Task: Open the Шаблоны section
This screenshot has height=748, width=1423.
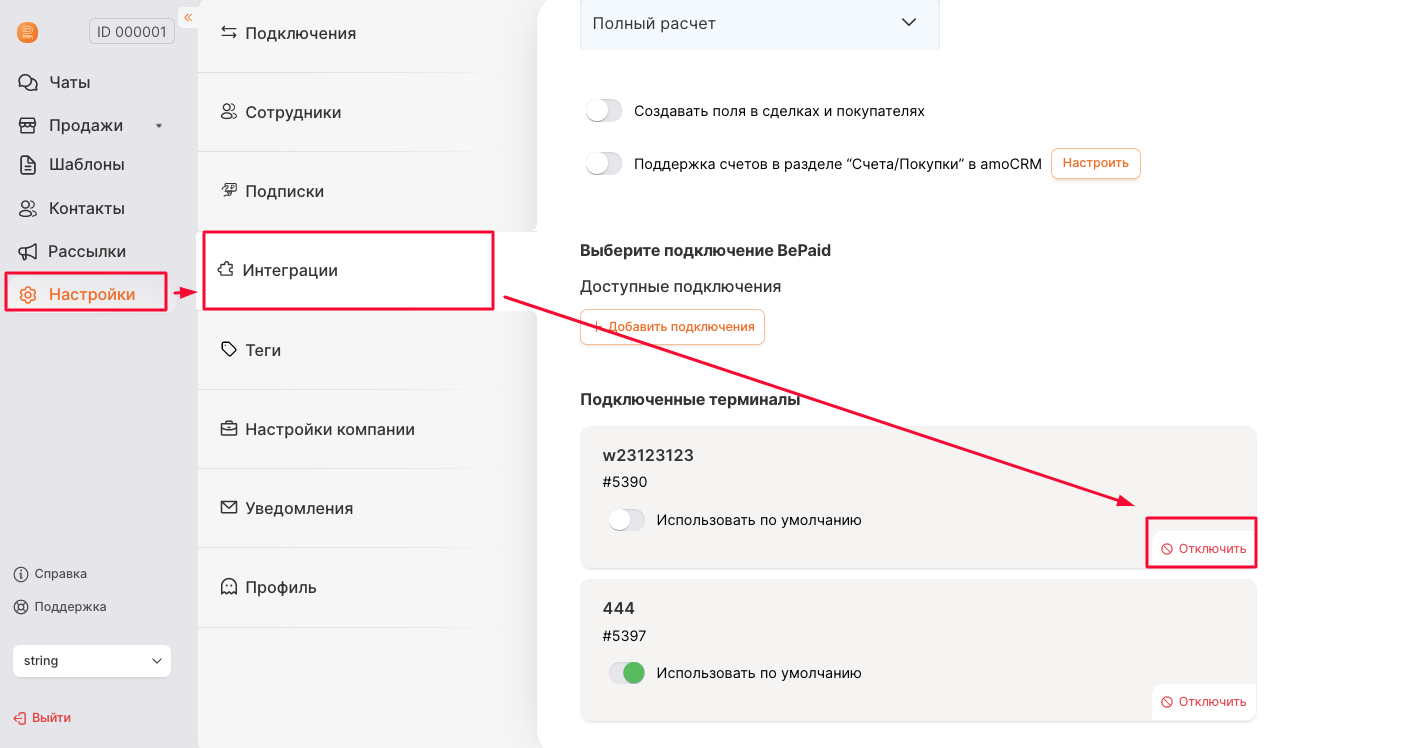Action: [x=86, y=164]
